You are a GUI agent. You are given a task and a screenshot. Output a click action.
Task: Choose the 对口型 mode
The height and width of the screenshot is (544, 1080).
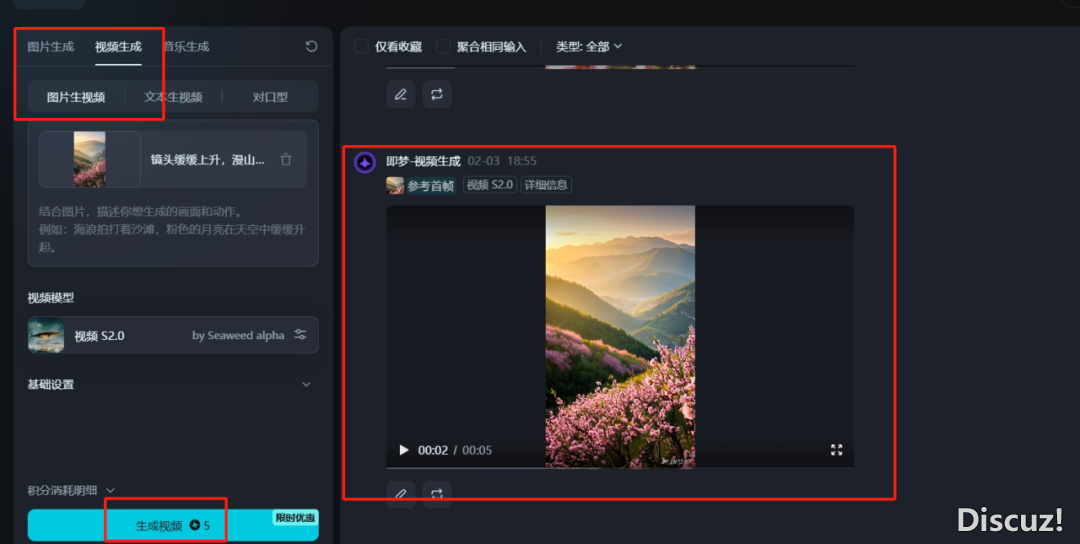(270, 97)
